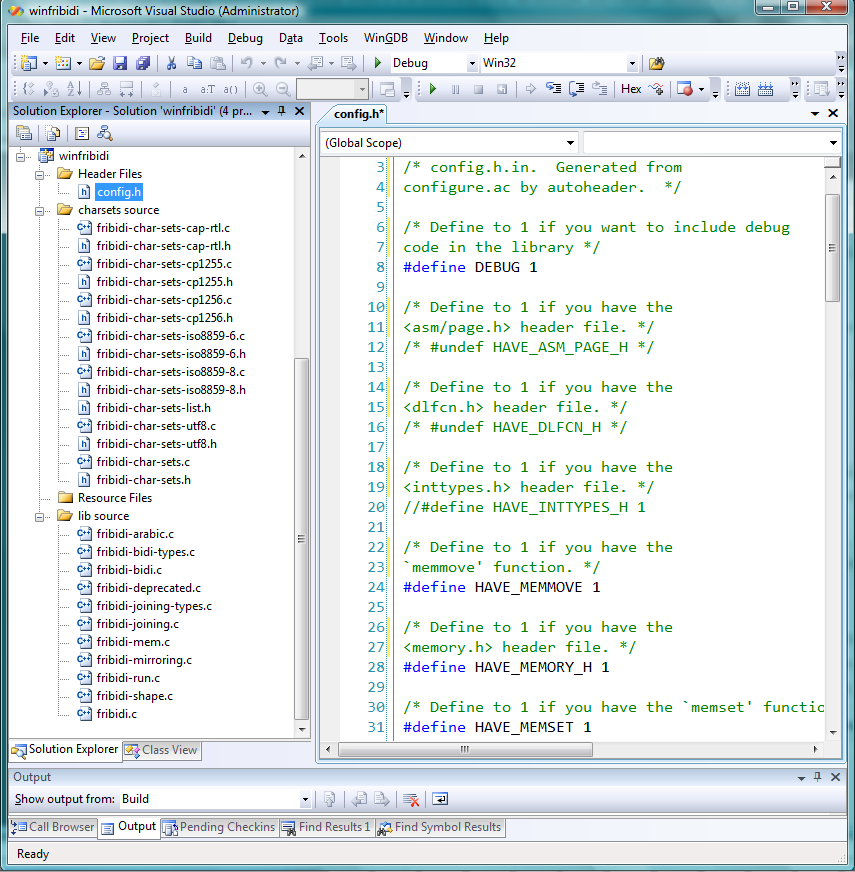
Task: Open File icon in toolbar
Action: pos(97,63)
